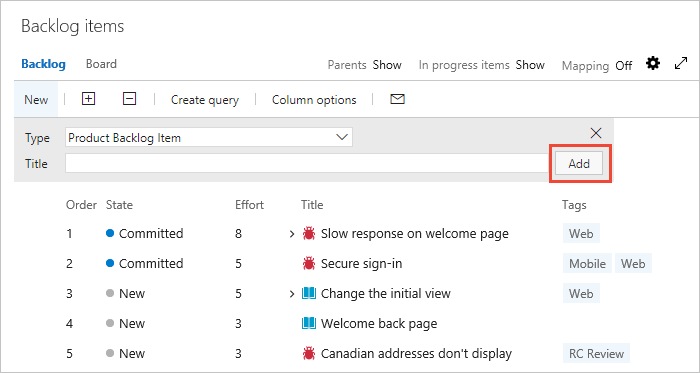Click book icon for Welcome back page
700x373 pixels.
tap(308, 323)
